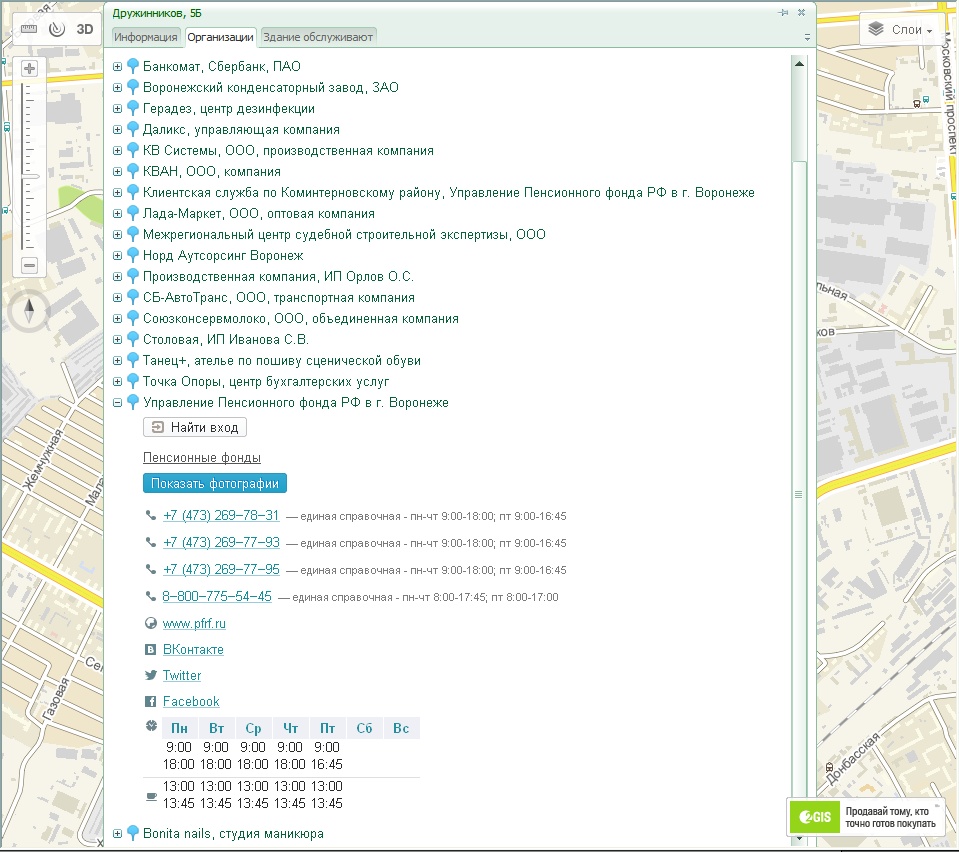Click map pin icon for Лада-Маркет
Viewport: 959px width, 852px height.
(133, 214)
